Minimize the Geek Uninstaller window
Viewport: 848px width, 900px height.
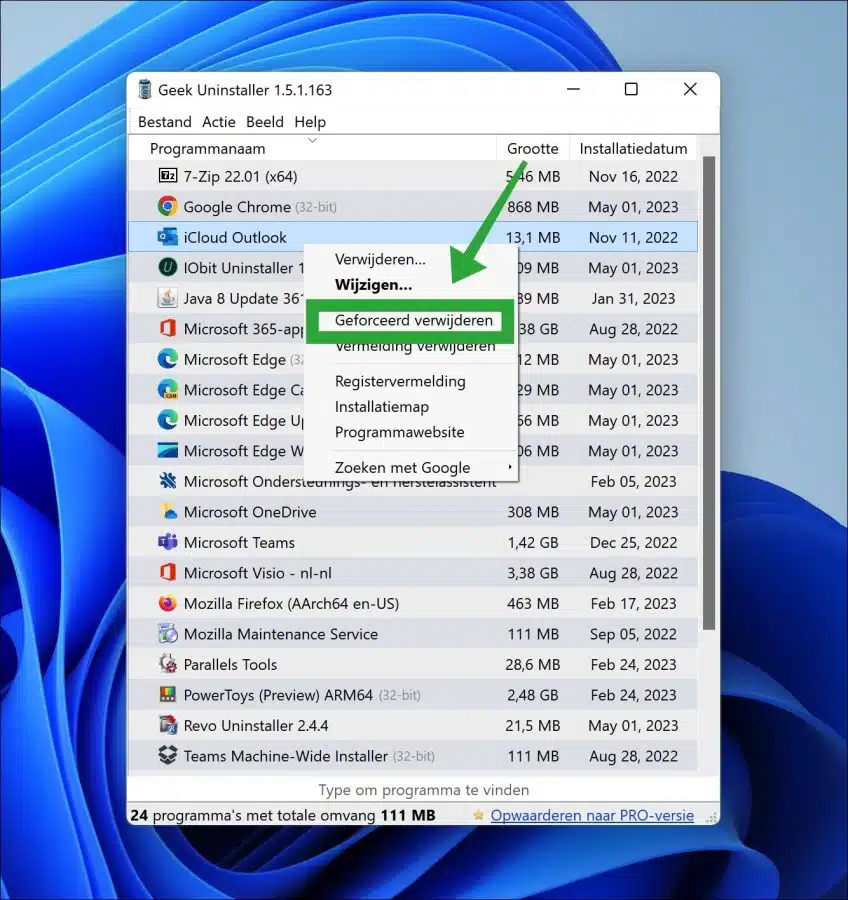(x=573, y=89)
